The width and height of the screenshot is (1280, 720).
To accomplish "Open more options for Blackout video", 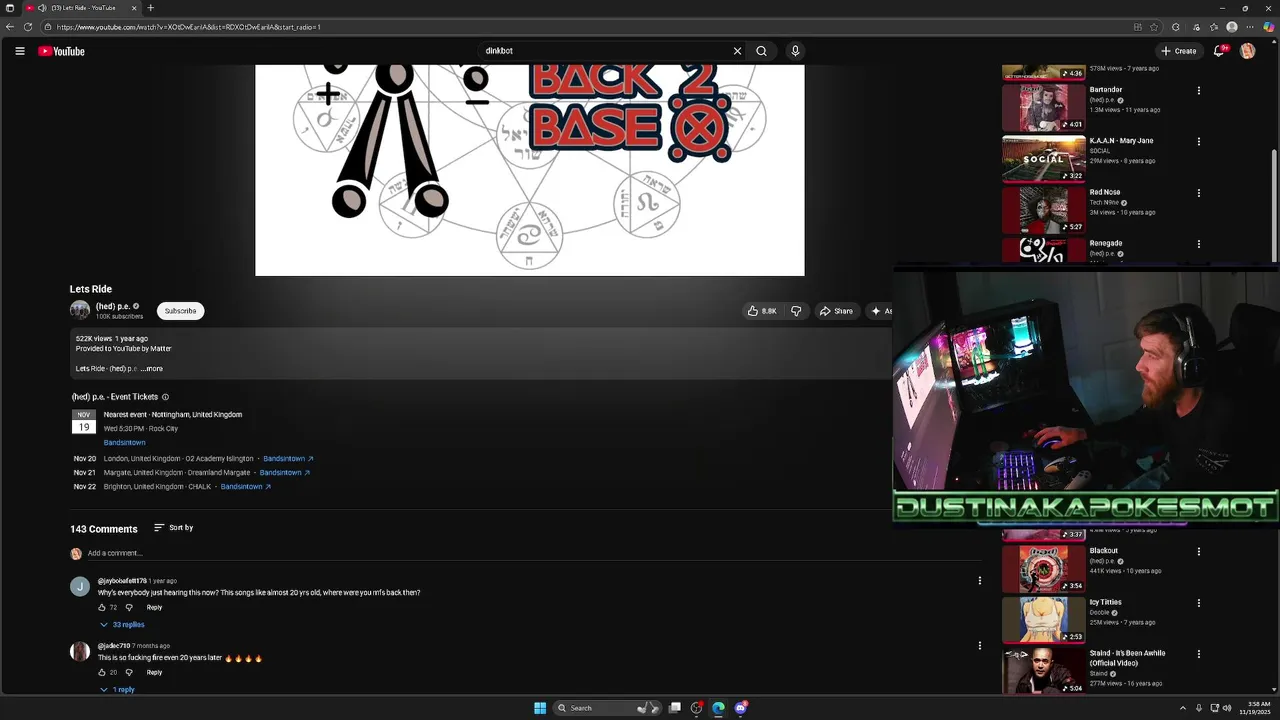I will coord(1198,551).
